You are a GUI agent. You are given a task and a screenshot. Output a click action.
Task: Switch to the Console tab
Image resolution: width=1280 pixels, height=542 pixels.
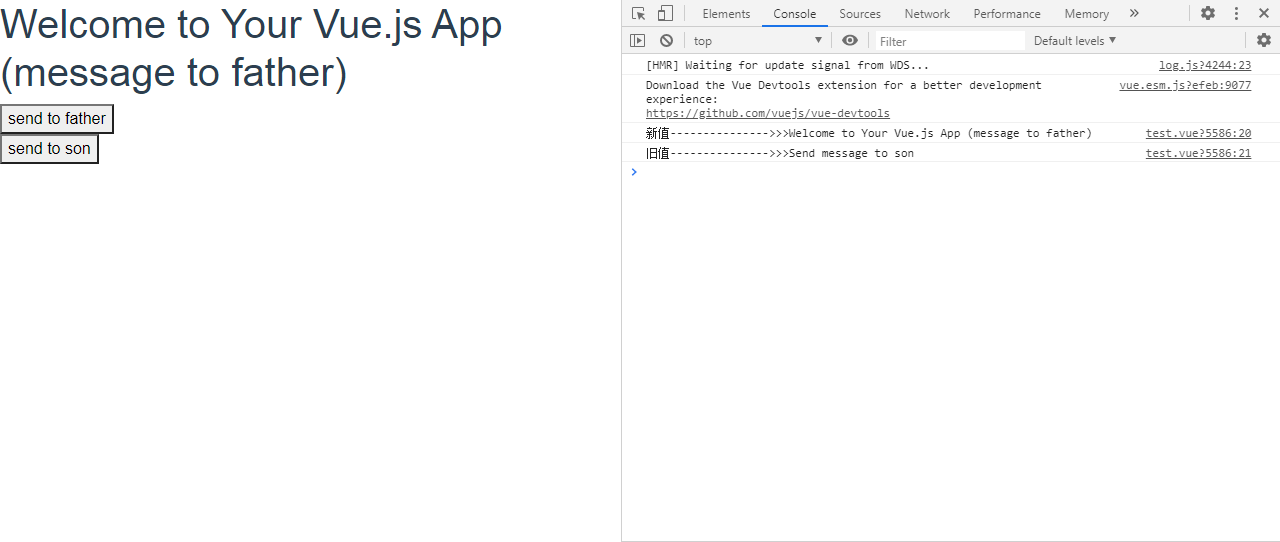click(x=795, y=14)
